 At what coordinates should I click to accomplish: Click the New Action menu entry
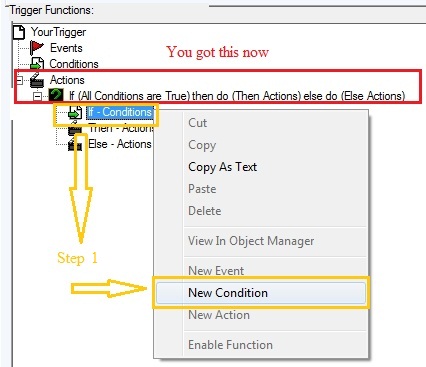click(x=219, y=315)
